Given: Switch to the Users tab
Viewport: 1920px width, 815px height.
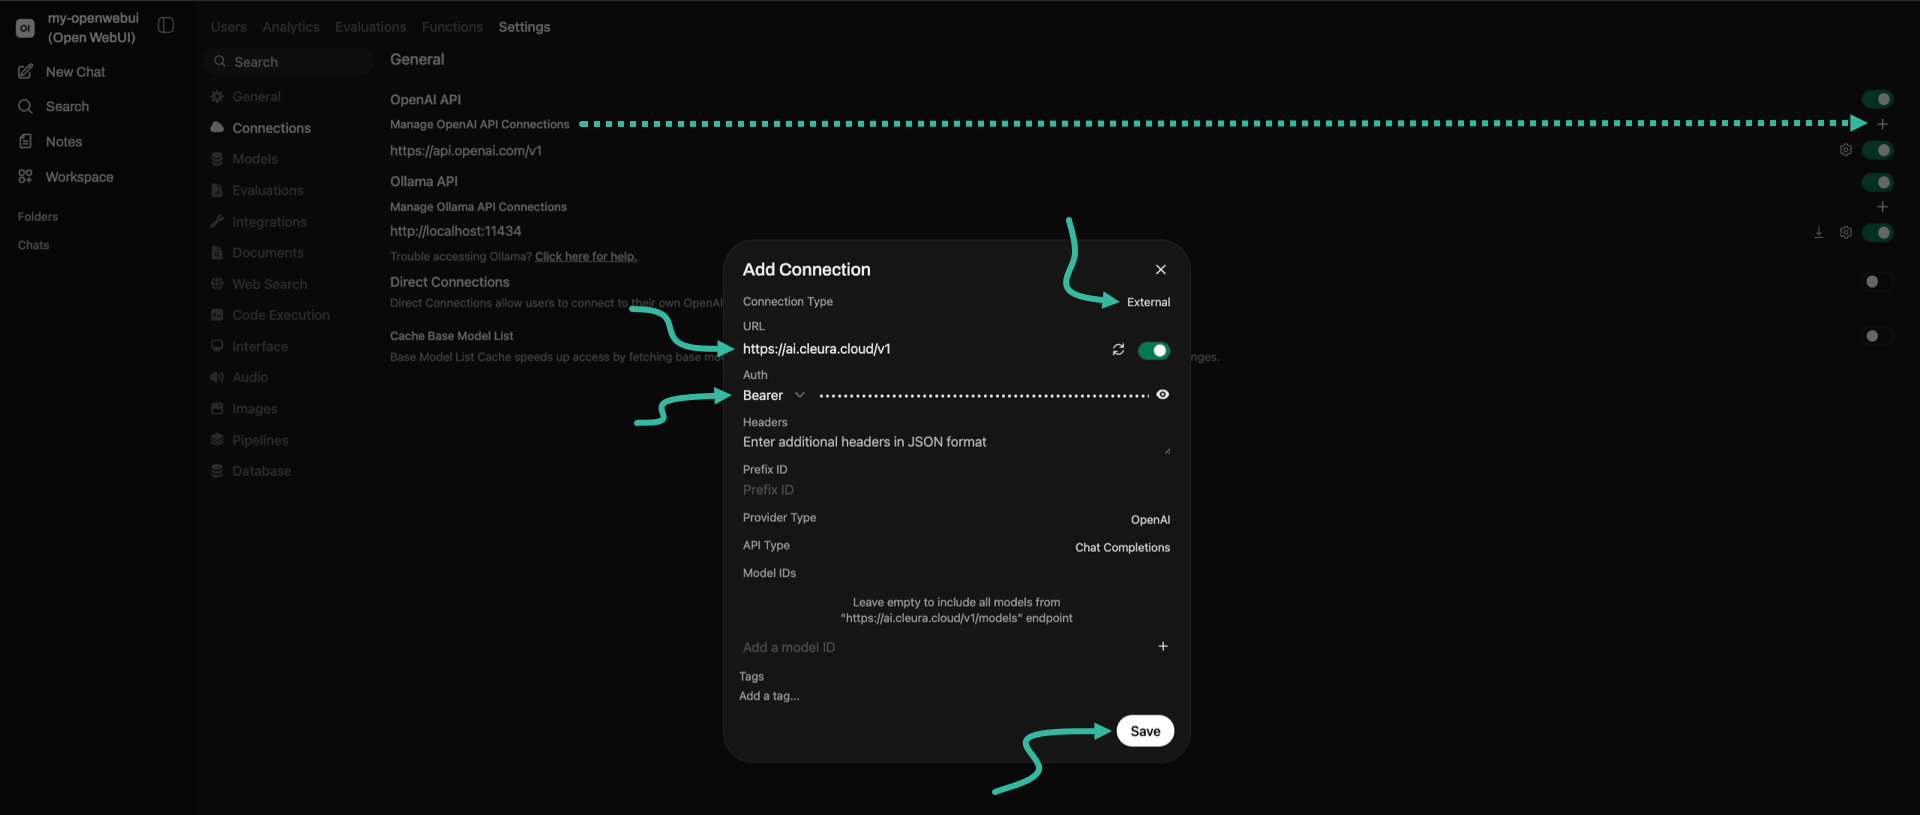Looking at the screenshot, I should point(228,27).
